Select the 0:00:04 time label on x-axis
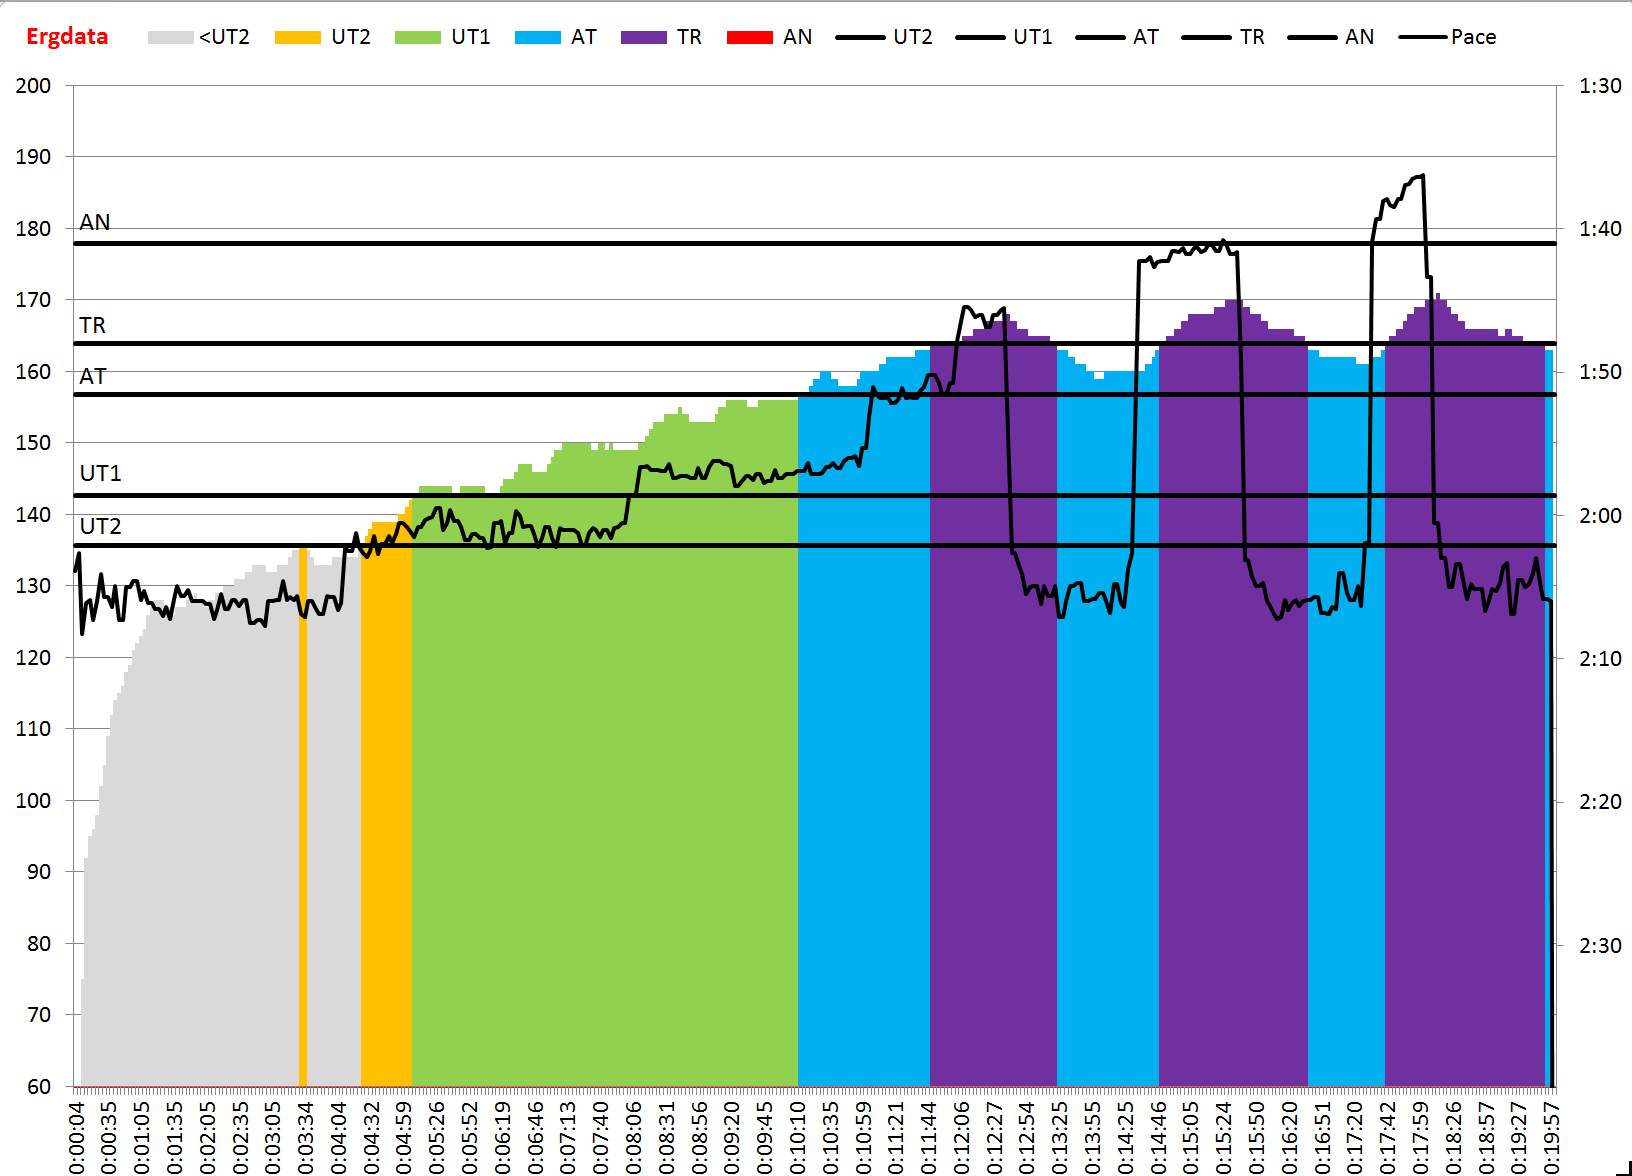The width and height of the screenshot is (1632, 1176). [x=77, y=1137]
